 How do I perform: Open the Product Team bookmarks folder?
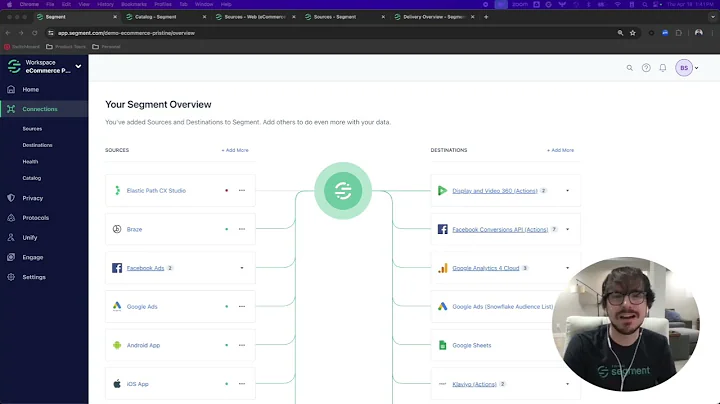tap(66, 47)
